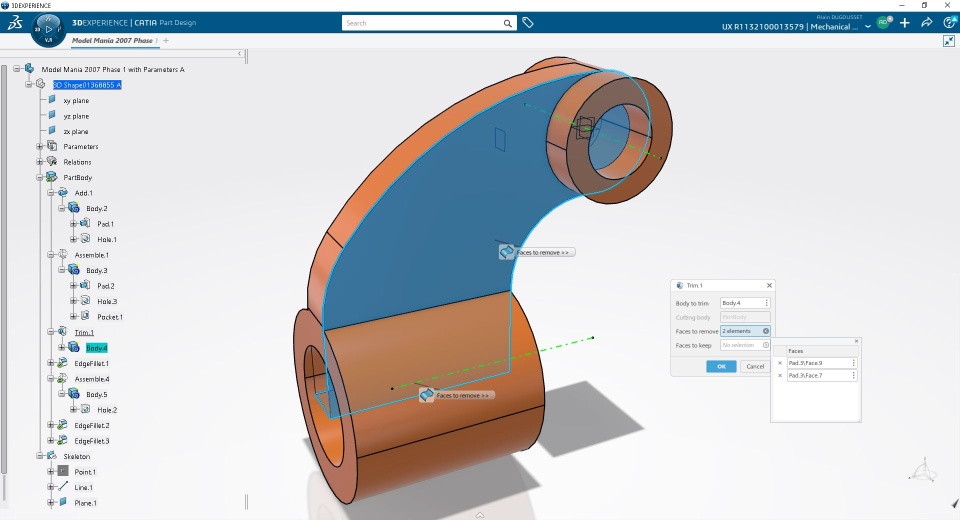Open the user profile avatar
The width and height of the screenshot is (960, 520).
(883, 23)
